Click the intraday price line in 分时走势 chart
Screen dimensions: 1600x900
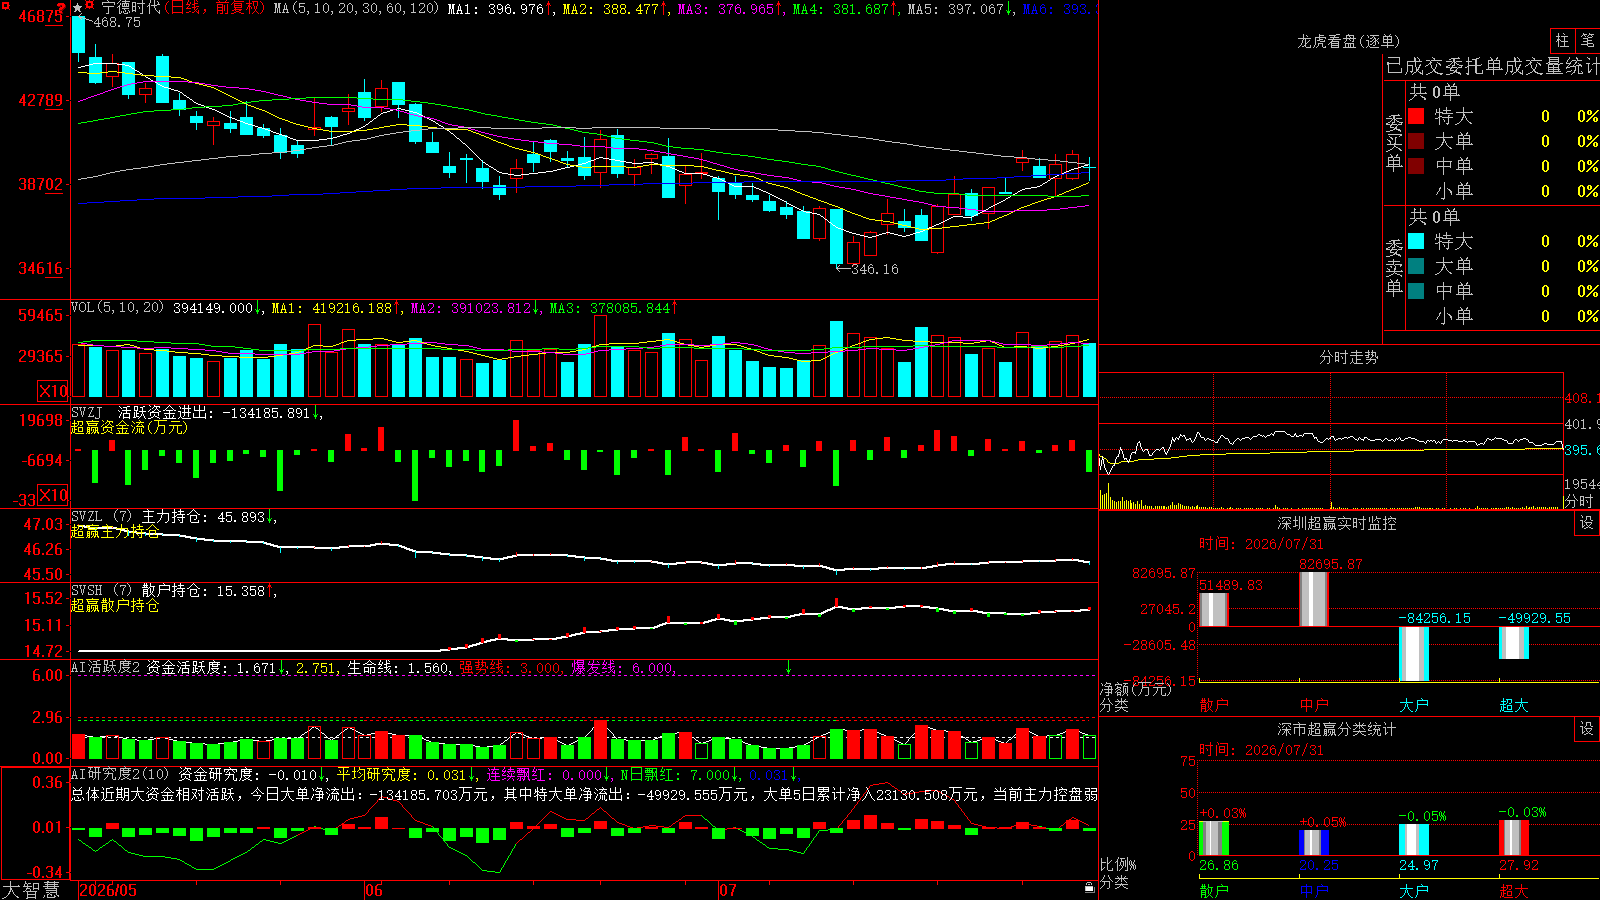click(x=1330, y=438)
